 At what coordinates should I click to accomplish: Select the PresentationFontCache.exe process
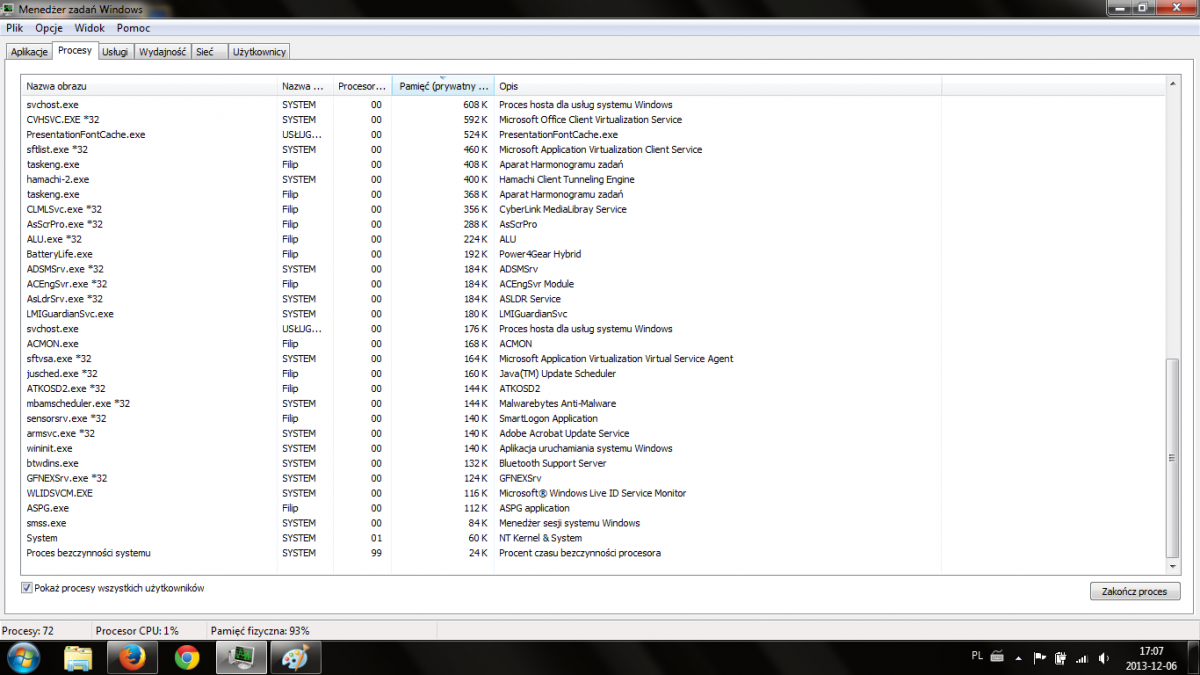click(594, 135)
